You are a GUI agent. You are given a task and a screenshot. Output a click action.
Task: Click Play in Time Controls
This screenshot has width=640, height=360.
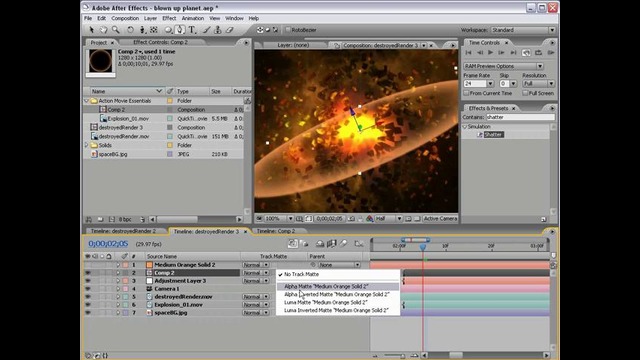491,53
